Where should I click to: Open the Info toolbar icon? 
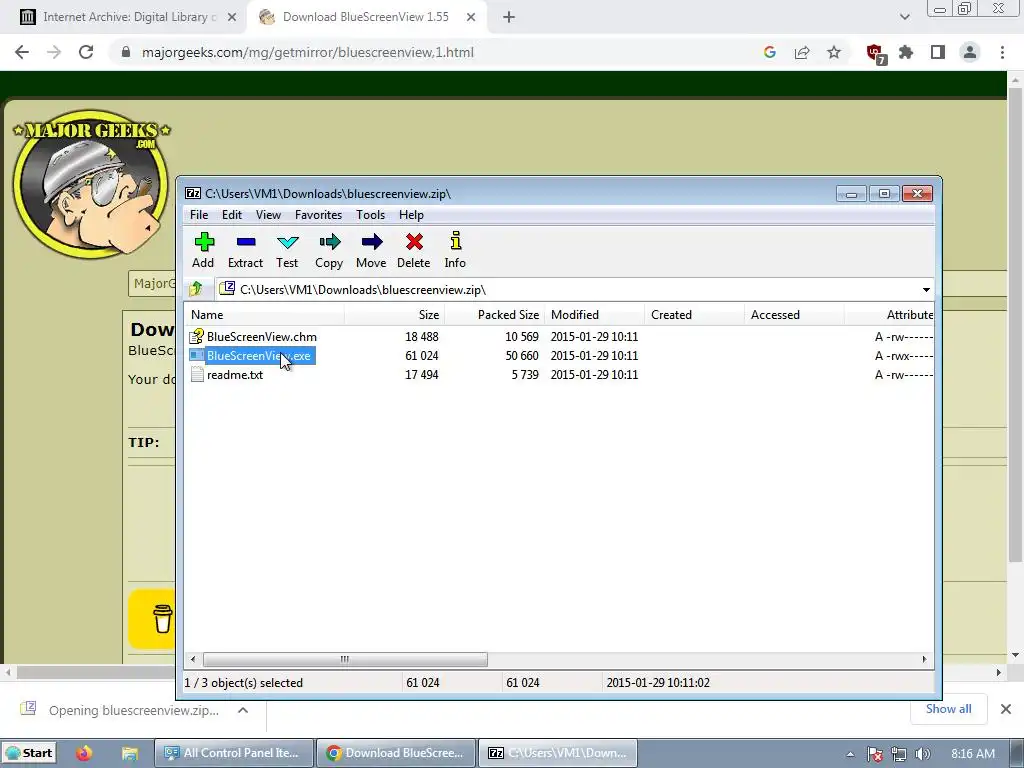pos(455,250)
